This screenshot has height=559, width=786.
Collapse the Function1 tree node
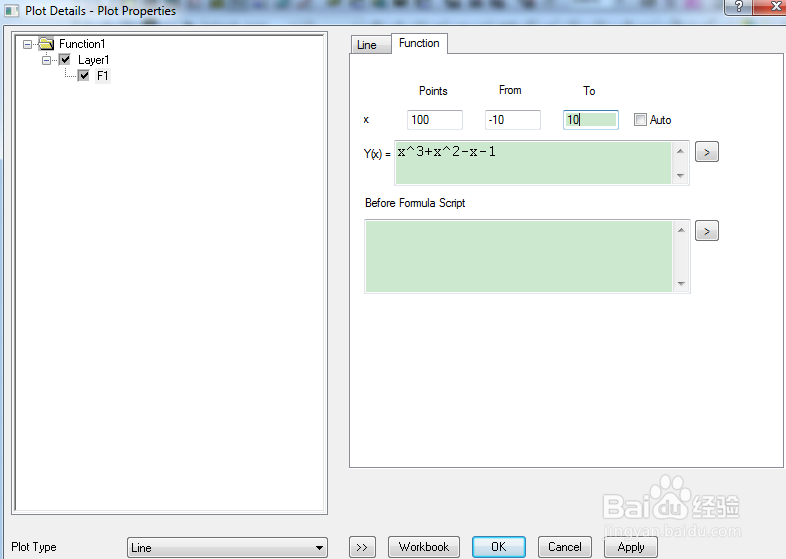(x=27, y=44)
